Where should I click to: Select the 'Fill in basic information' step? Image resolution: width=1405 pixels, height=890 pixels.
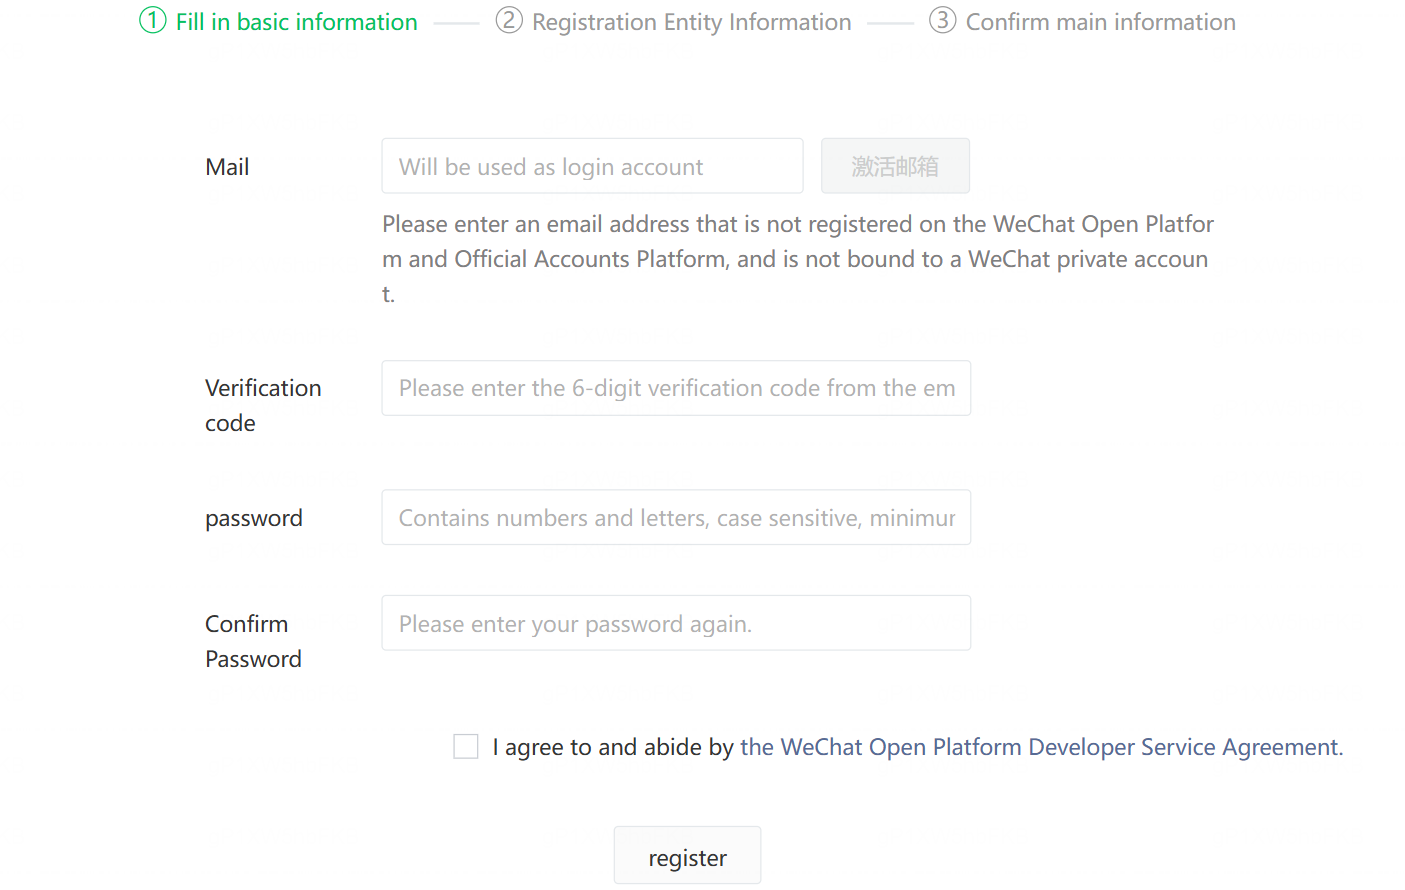(296, 22)
